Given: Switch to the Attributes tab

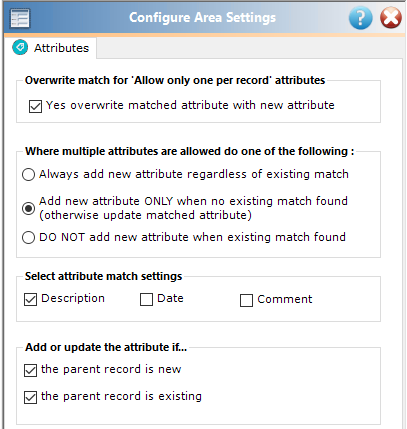Looking at the screenshot, I should point(51,48).
